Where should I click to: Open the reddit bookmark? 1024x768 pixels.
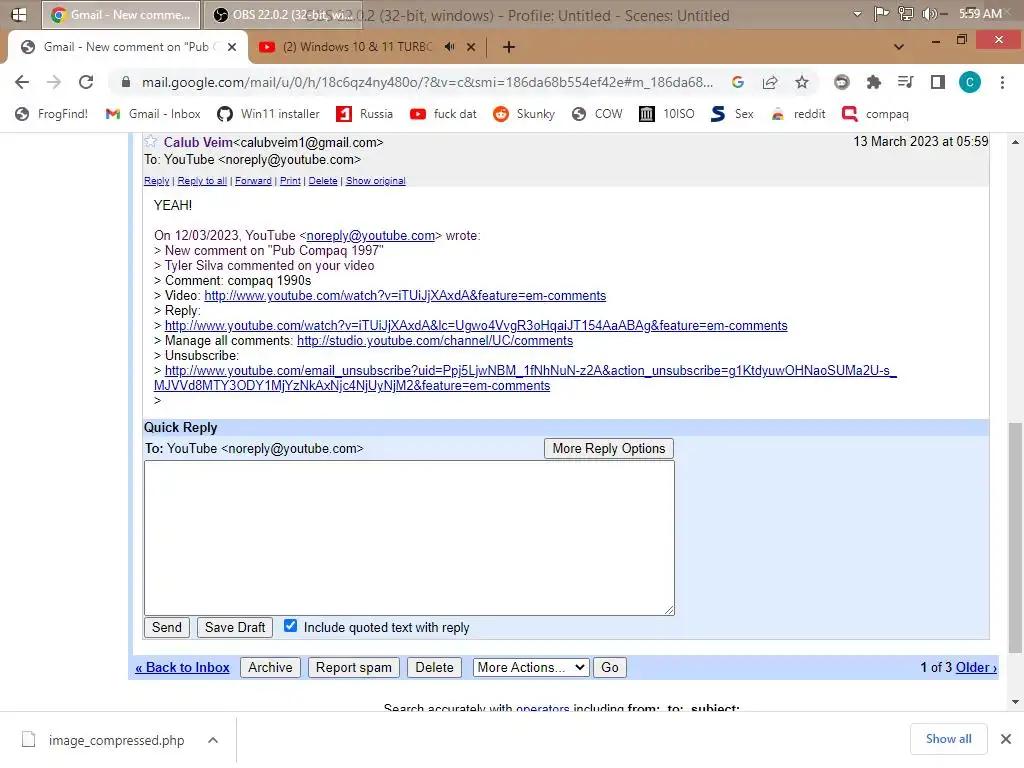[x=798, y=114]
